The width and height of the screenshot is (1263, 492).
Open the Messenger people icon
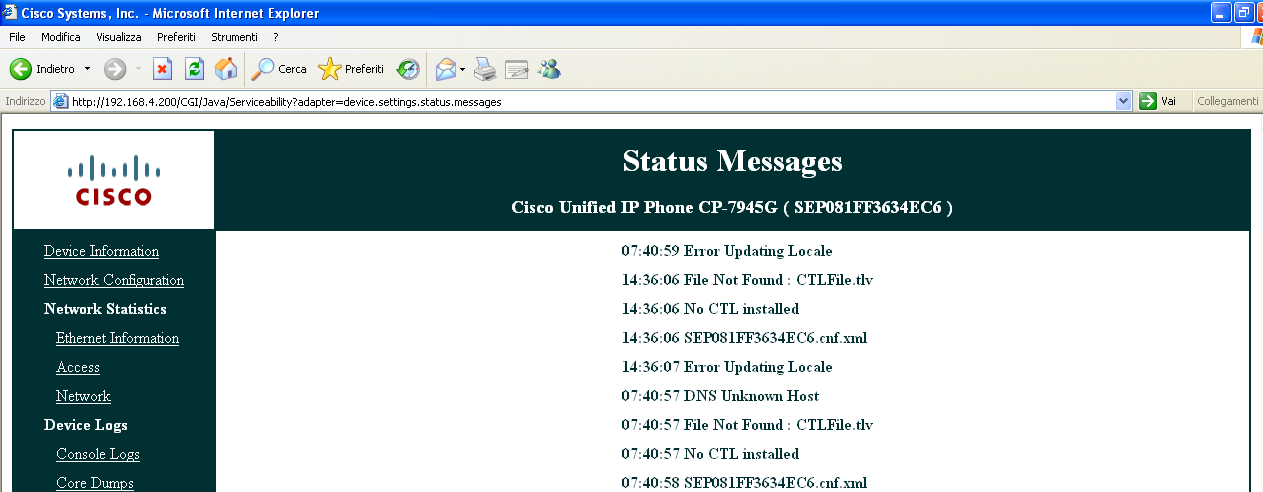(x=549, y=69)
